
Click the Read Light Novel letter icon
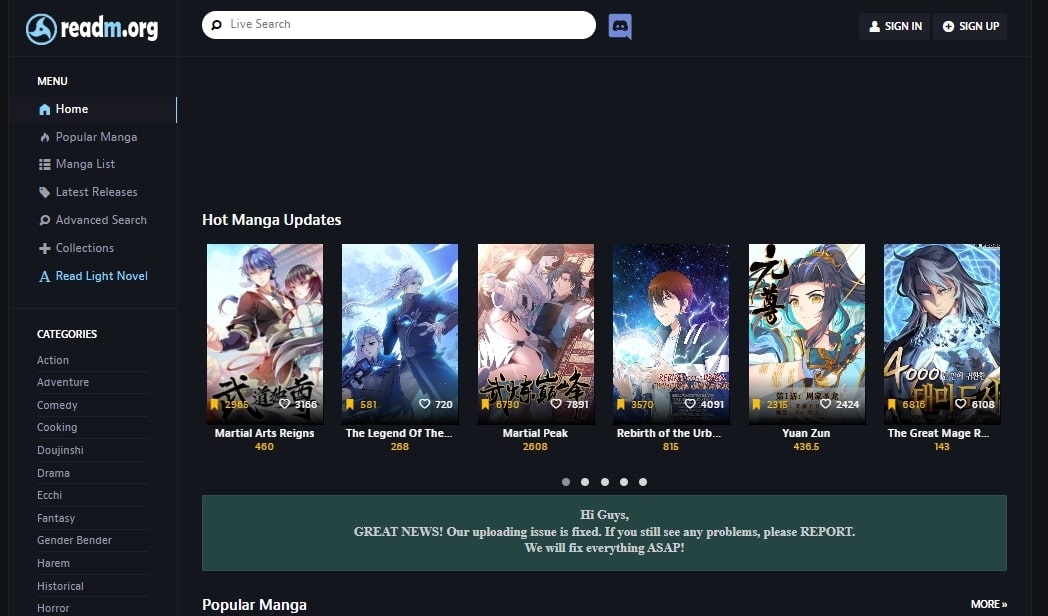(45, 277)
